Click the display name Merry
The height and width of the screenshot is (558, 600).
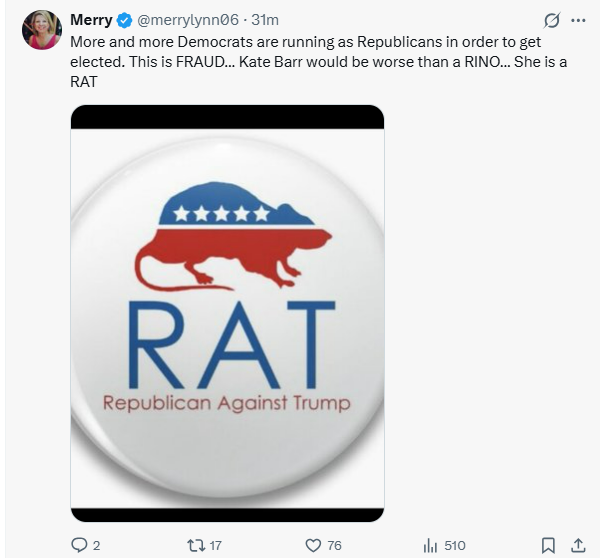pyautogui.click(x=91, y=21)
